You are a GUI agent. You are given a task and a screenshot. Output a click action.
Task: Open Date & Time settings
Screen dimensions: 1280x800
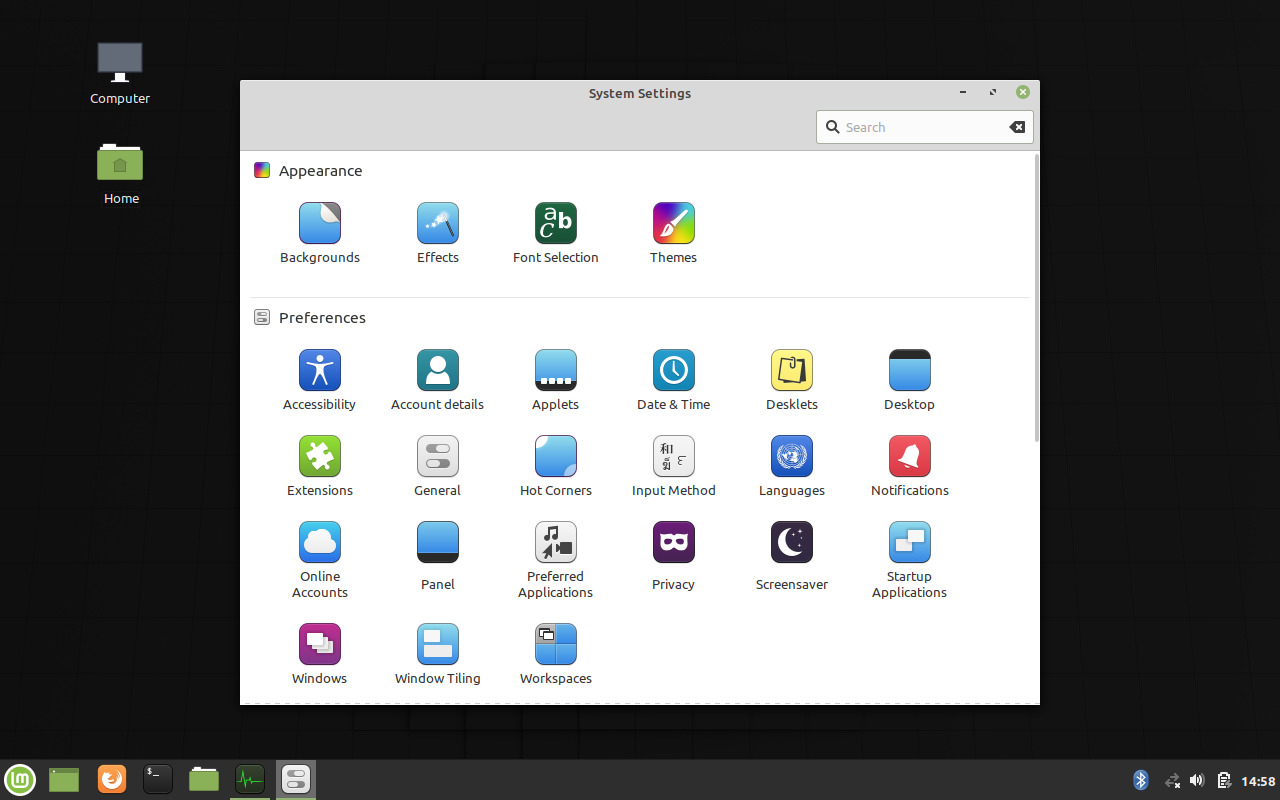[x=674, y=380]
